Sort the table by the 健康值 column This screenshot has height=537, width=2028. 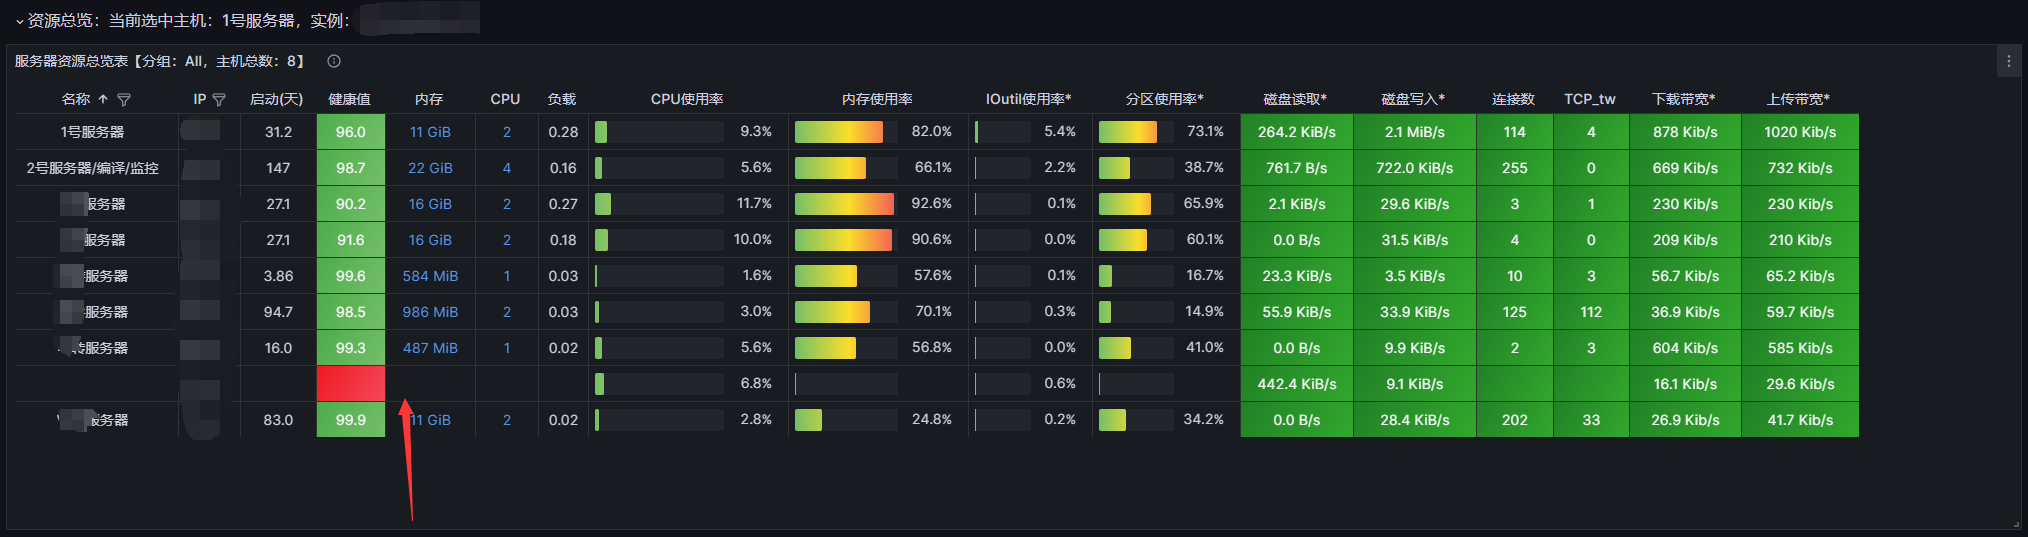pyautogui.click(x=350, y=99)
